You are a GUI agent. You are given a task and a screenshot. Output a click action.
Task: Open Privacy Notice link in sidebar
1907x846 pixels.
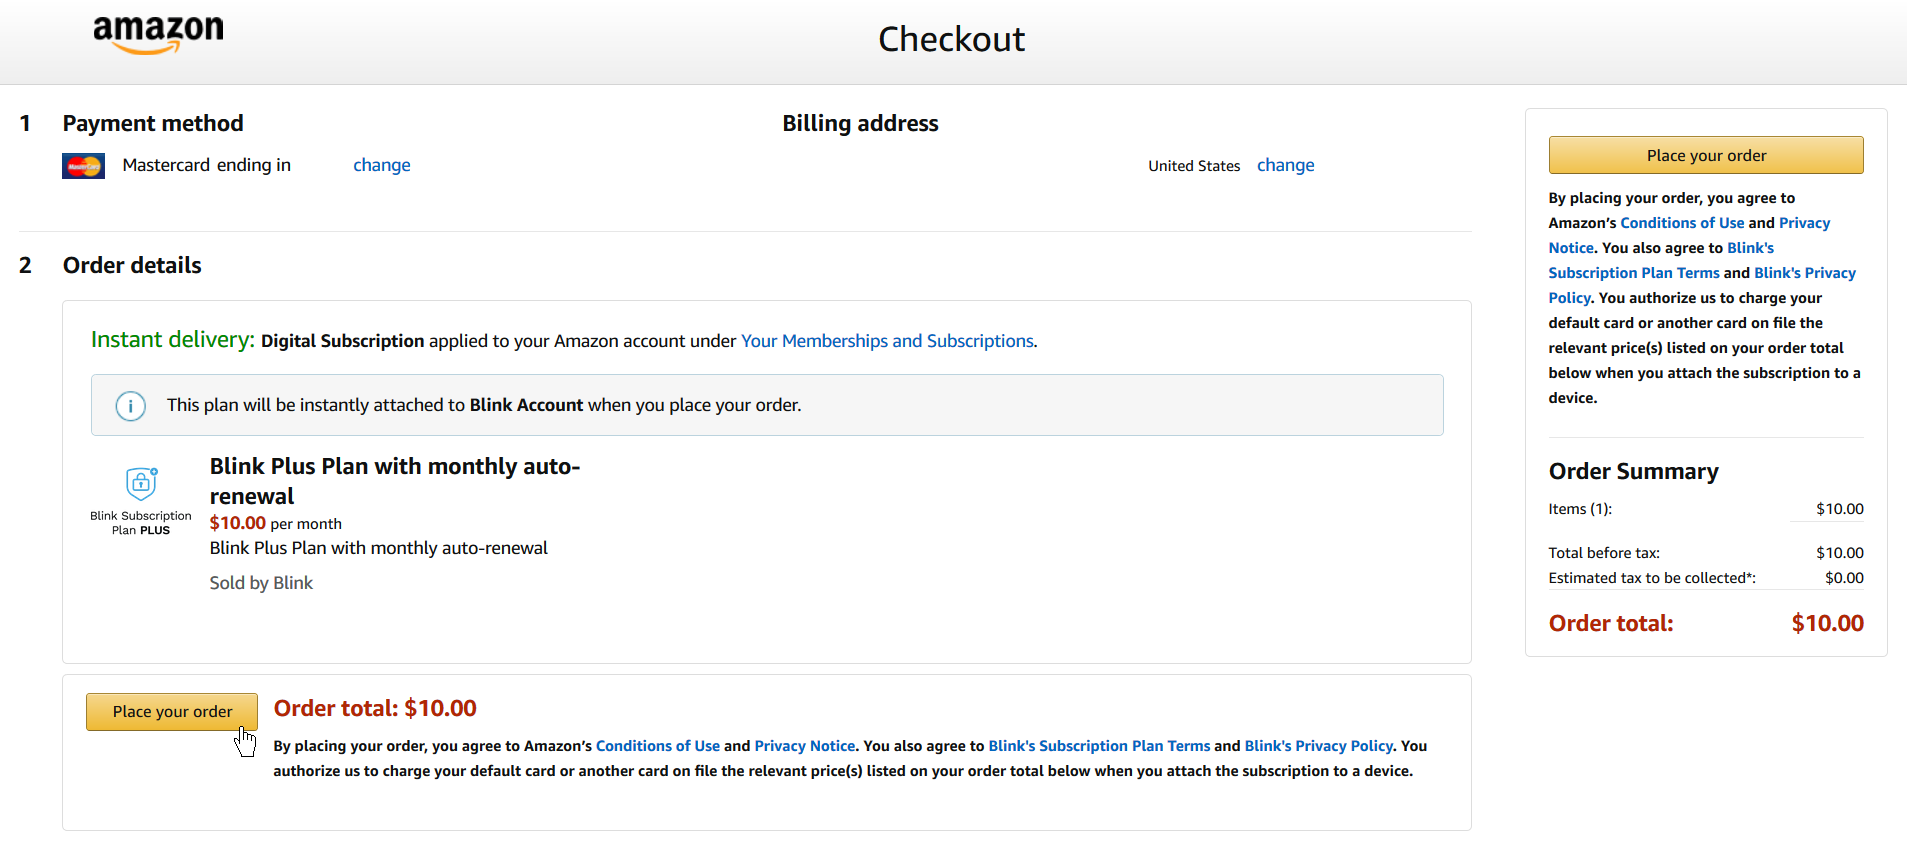coord(1689,235)
